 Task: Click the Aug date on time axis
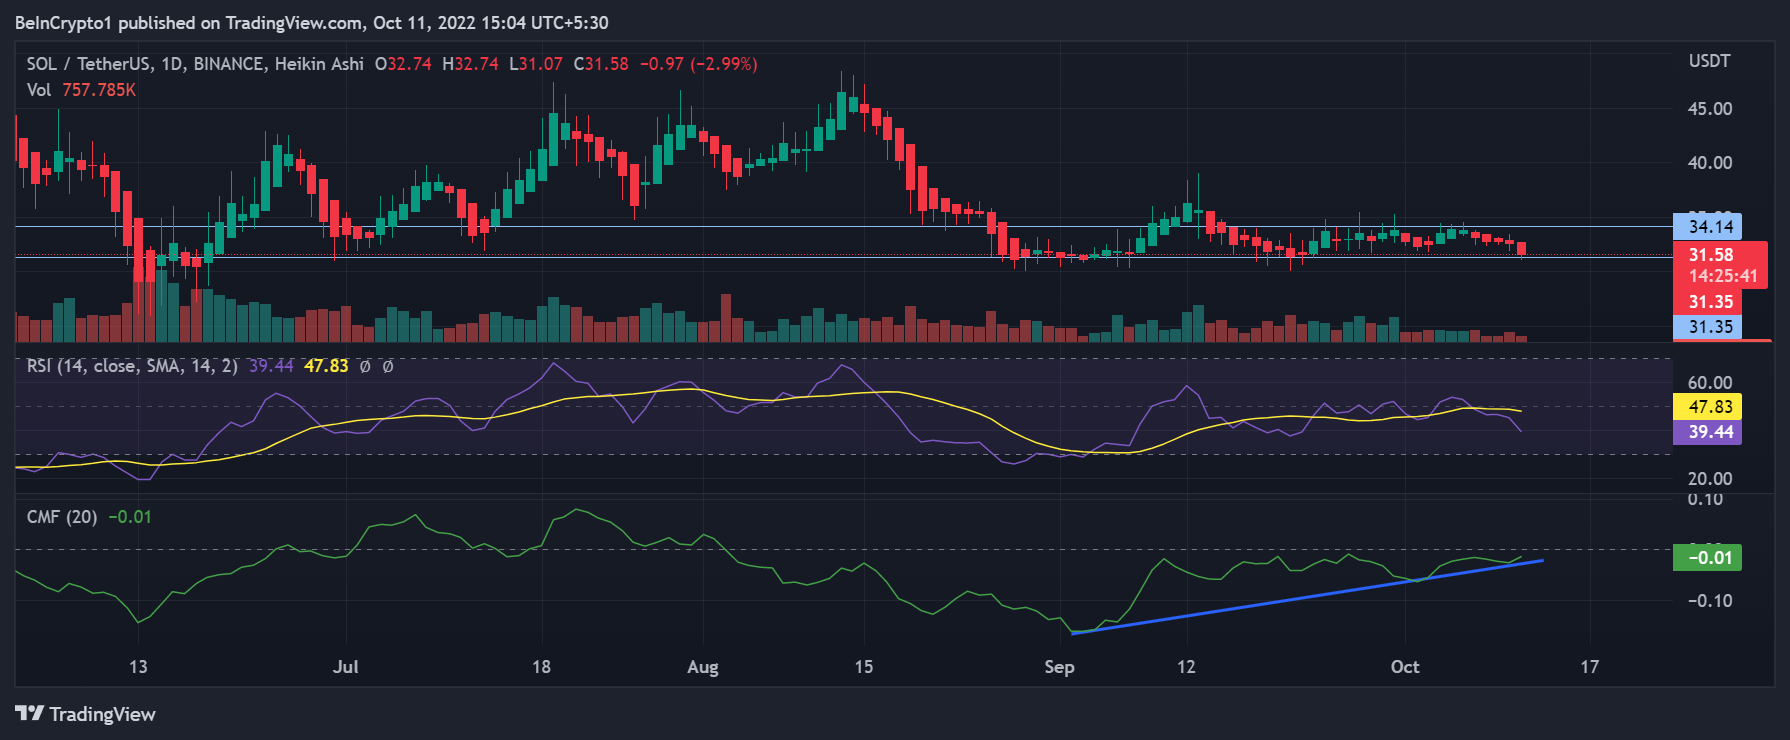pyautogui.click(x=703, y=667)
